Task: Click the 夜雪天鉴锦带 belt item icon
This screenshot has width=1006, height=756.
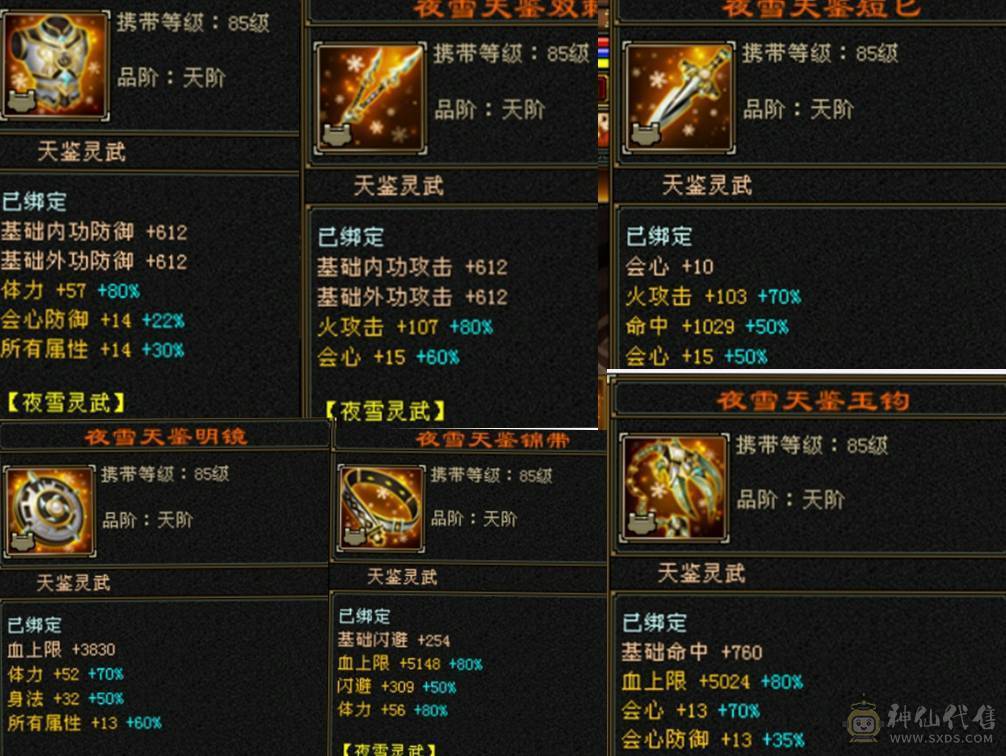Action: pyautogui.click(x=381, y=508)
